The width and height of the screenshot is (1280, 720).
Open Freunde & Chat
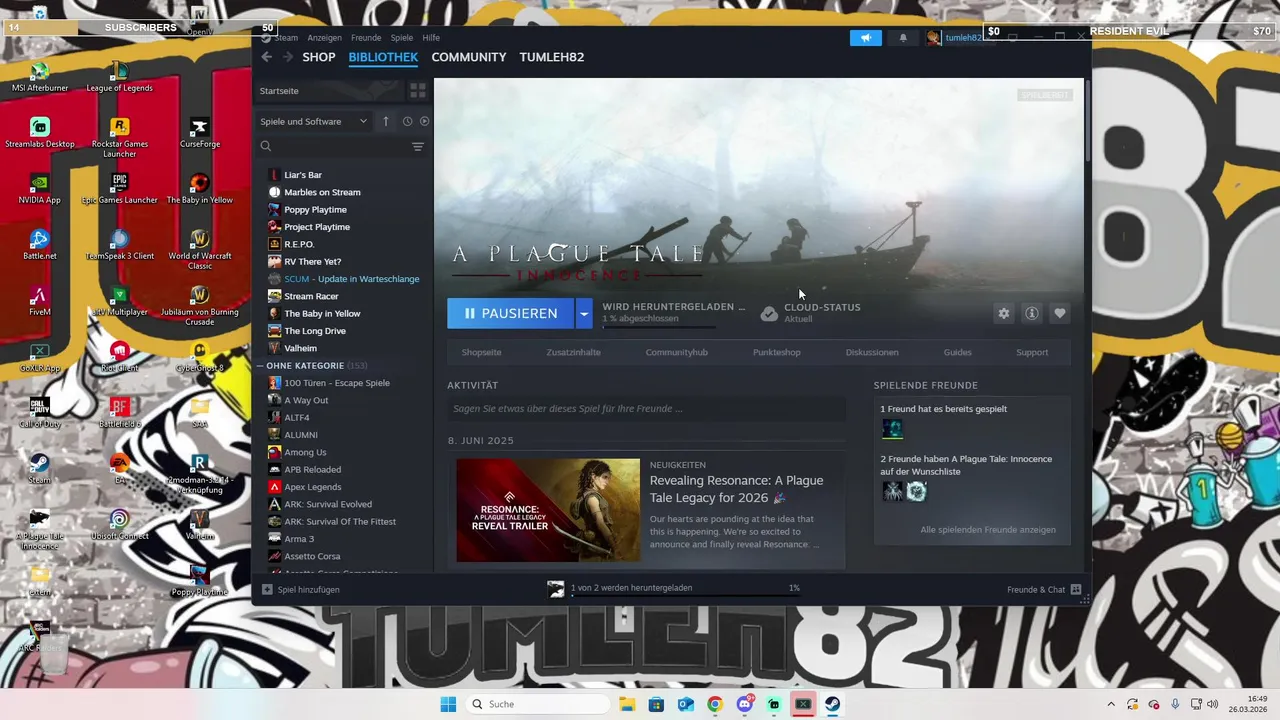point(1044,590)
